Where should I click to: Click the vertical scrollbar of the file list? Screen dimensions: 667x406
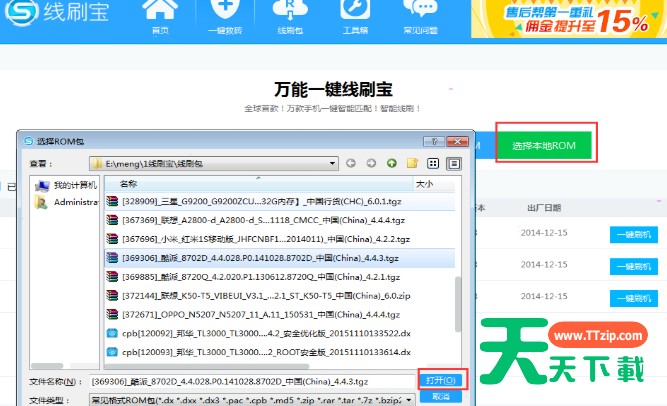pos(458,304)
